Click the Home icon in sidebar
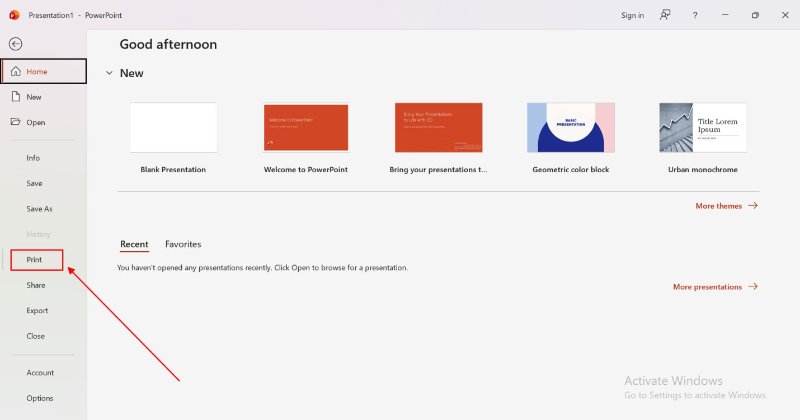This screenshot has height=420, width=800. pyautogui.click(x=15, y=72)
